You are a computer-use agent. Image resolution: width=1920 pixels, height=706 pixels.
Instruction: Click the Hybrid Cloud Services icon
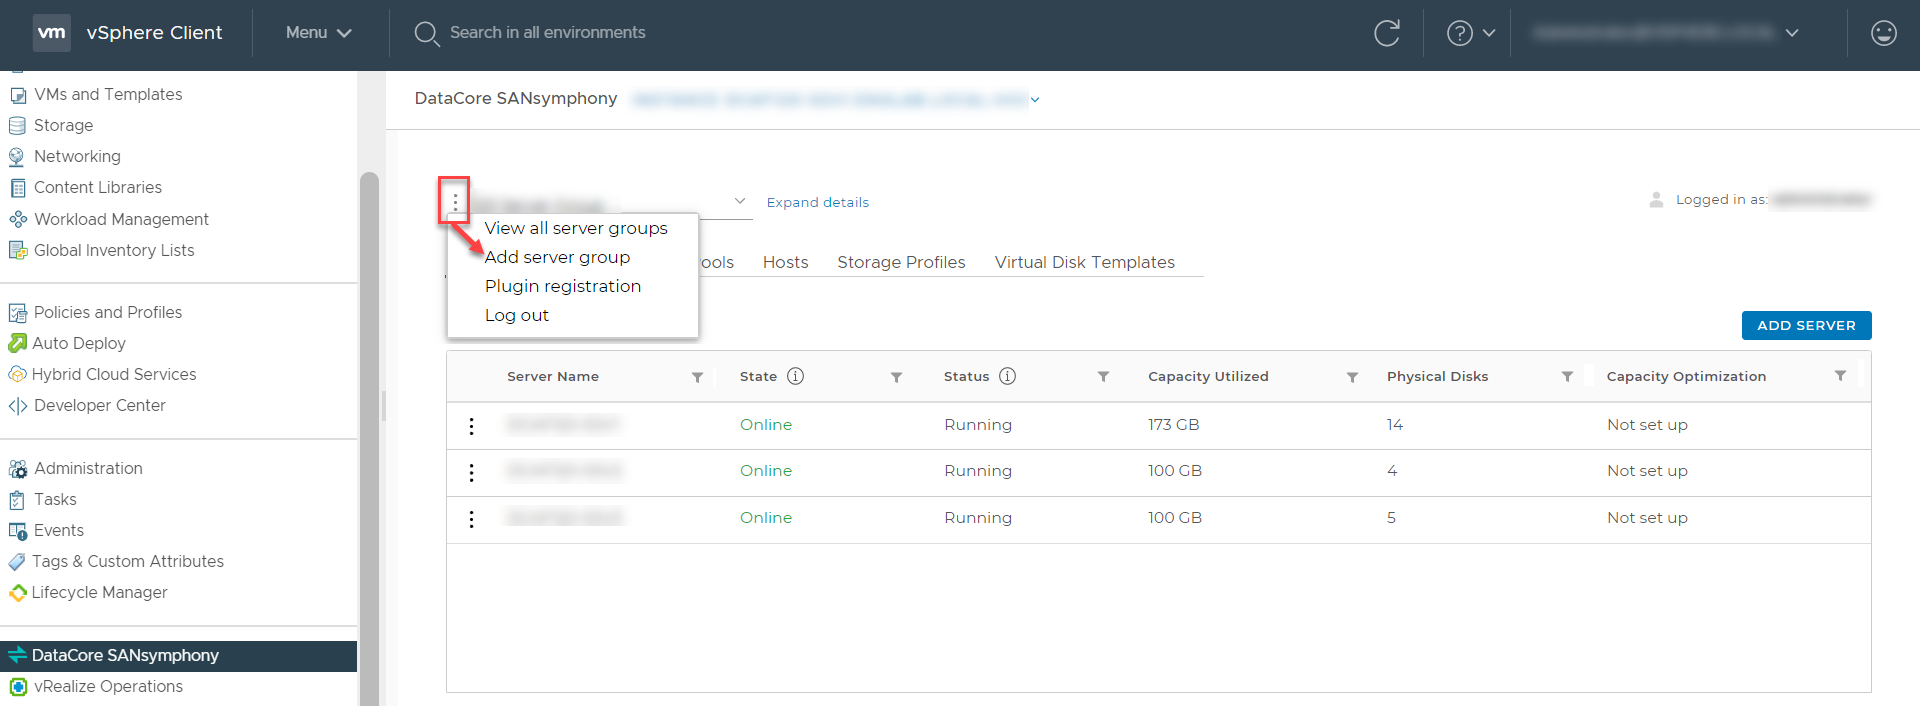[17, 374]
